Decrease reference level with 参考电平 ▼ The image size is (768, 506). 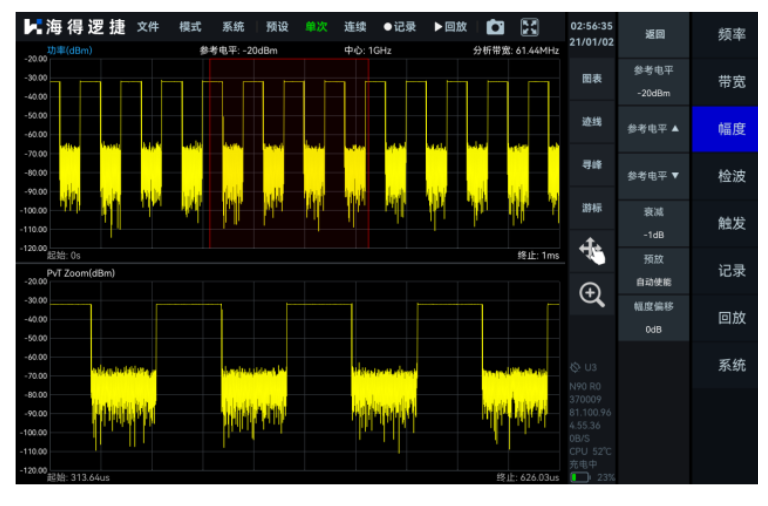(654, 176)
